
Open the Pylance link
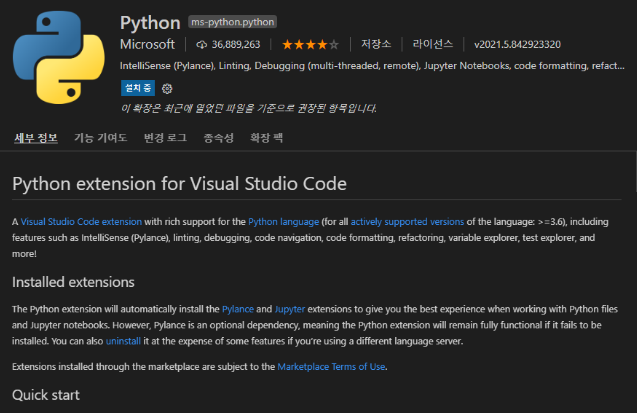point(238,309)
